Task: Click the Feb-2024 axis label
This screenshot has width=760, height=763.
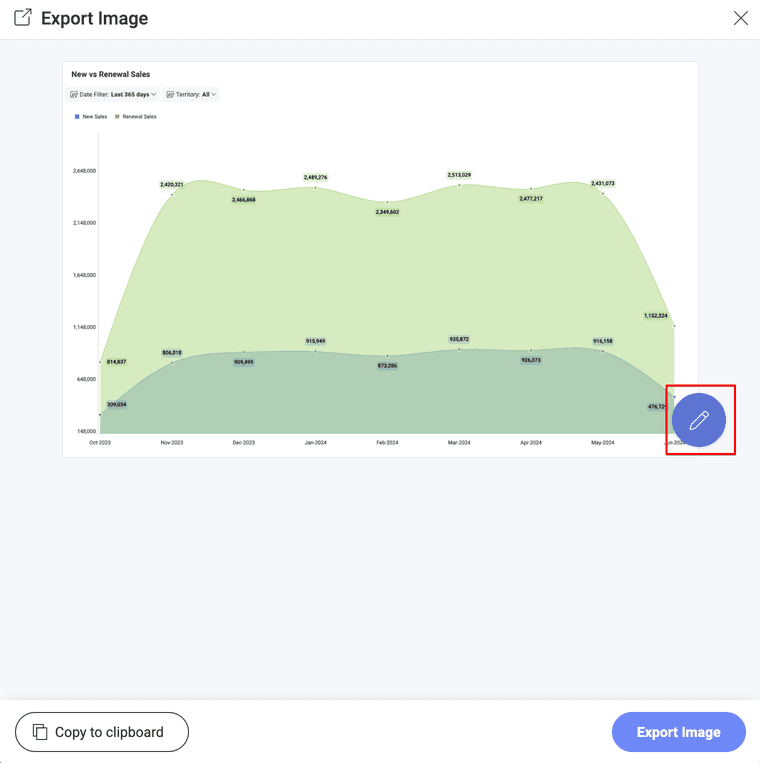Action: 387,443
